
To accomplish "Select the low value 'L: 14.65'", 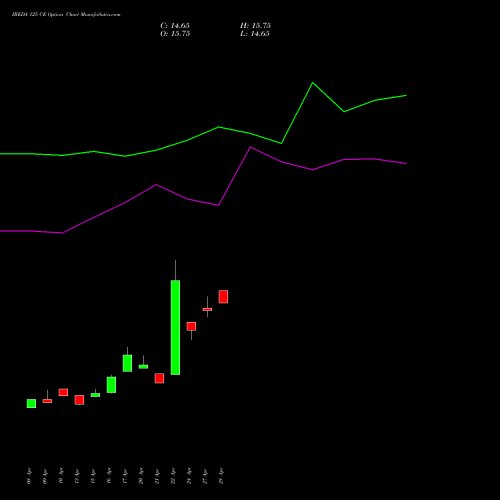I will pos(255,34).
